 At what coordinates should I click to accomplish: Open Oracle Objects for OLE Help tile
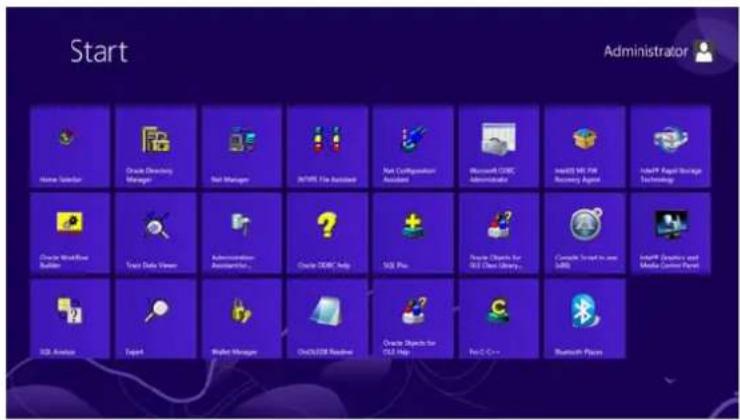(413, 319)
